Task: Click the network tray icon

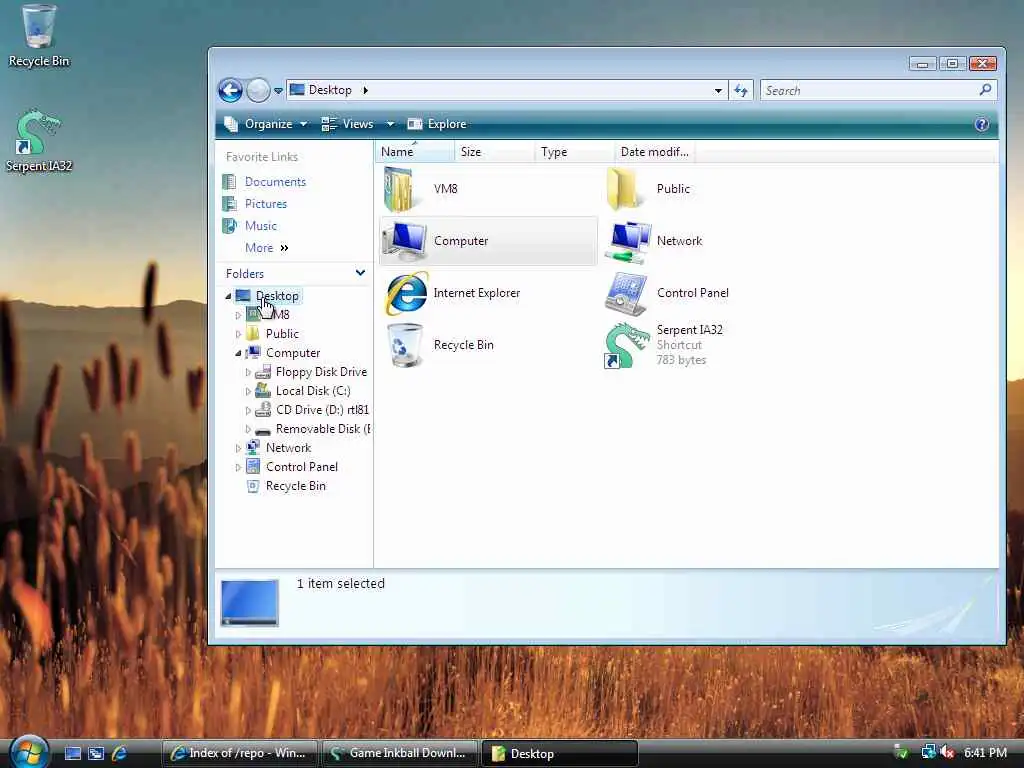Action: coord(928,752)
